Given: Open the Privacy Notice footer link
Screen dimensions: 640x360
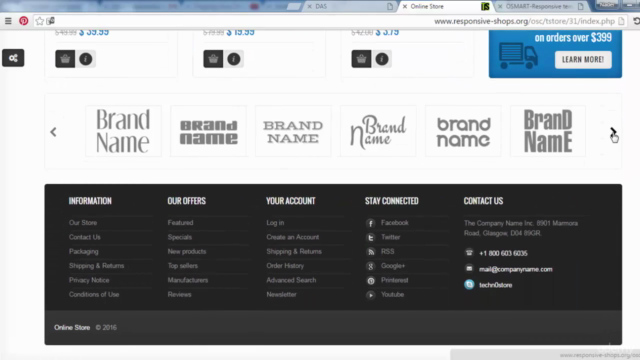Looking at the screenshot, I should point(89,280).
